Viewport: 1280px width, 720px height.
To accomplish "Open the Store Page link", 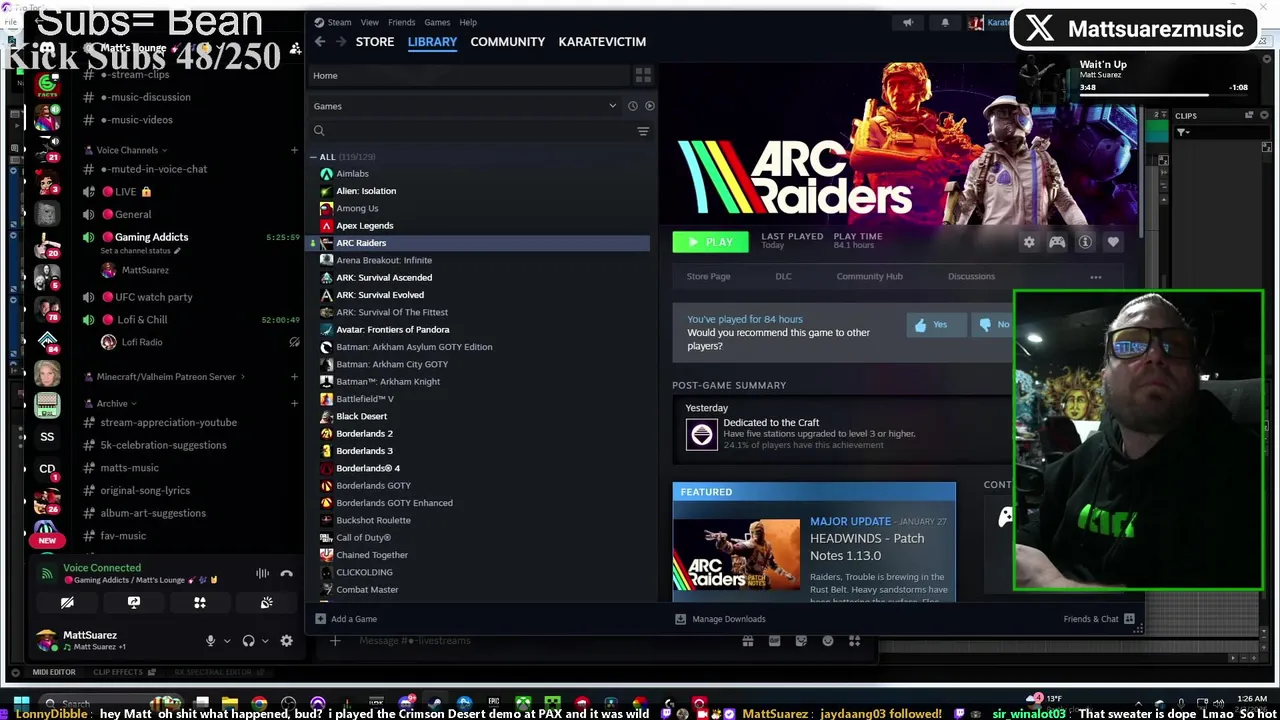I will [708, 276].
